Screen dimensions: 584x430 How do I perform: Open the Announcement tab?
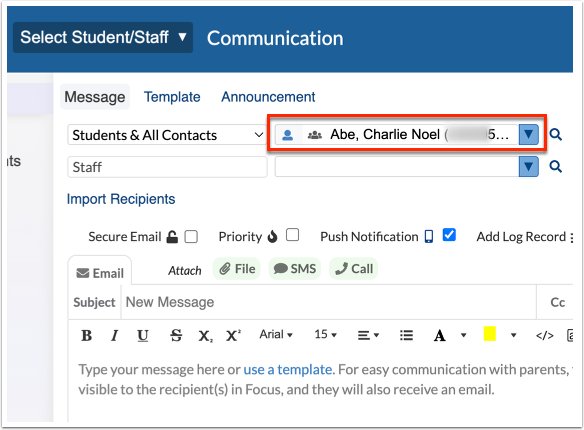(x=268, y=97)
